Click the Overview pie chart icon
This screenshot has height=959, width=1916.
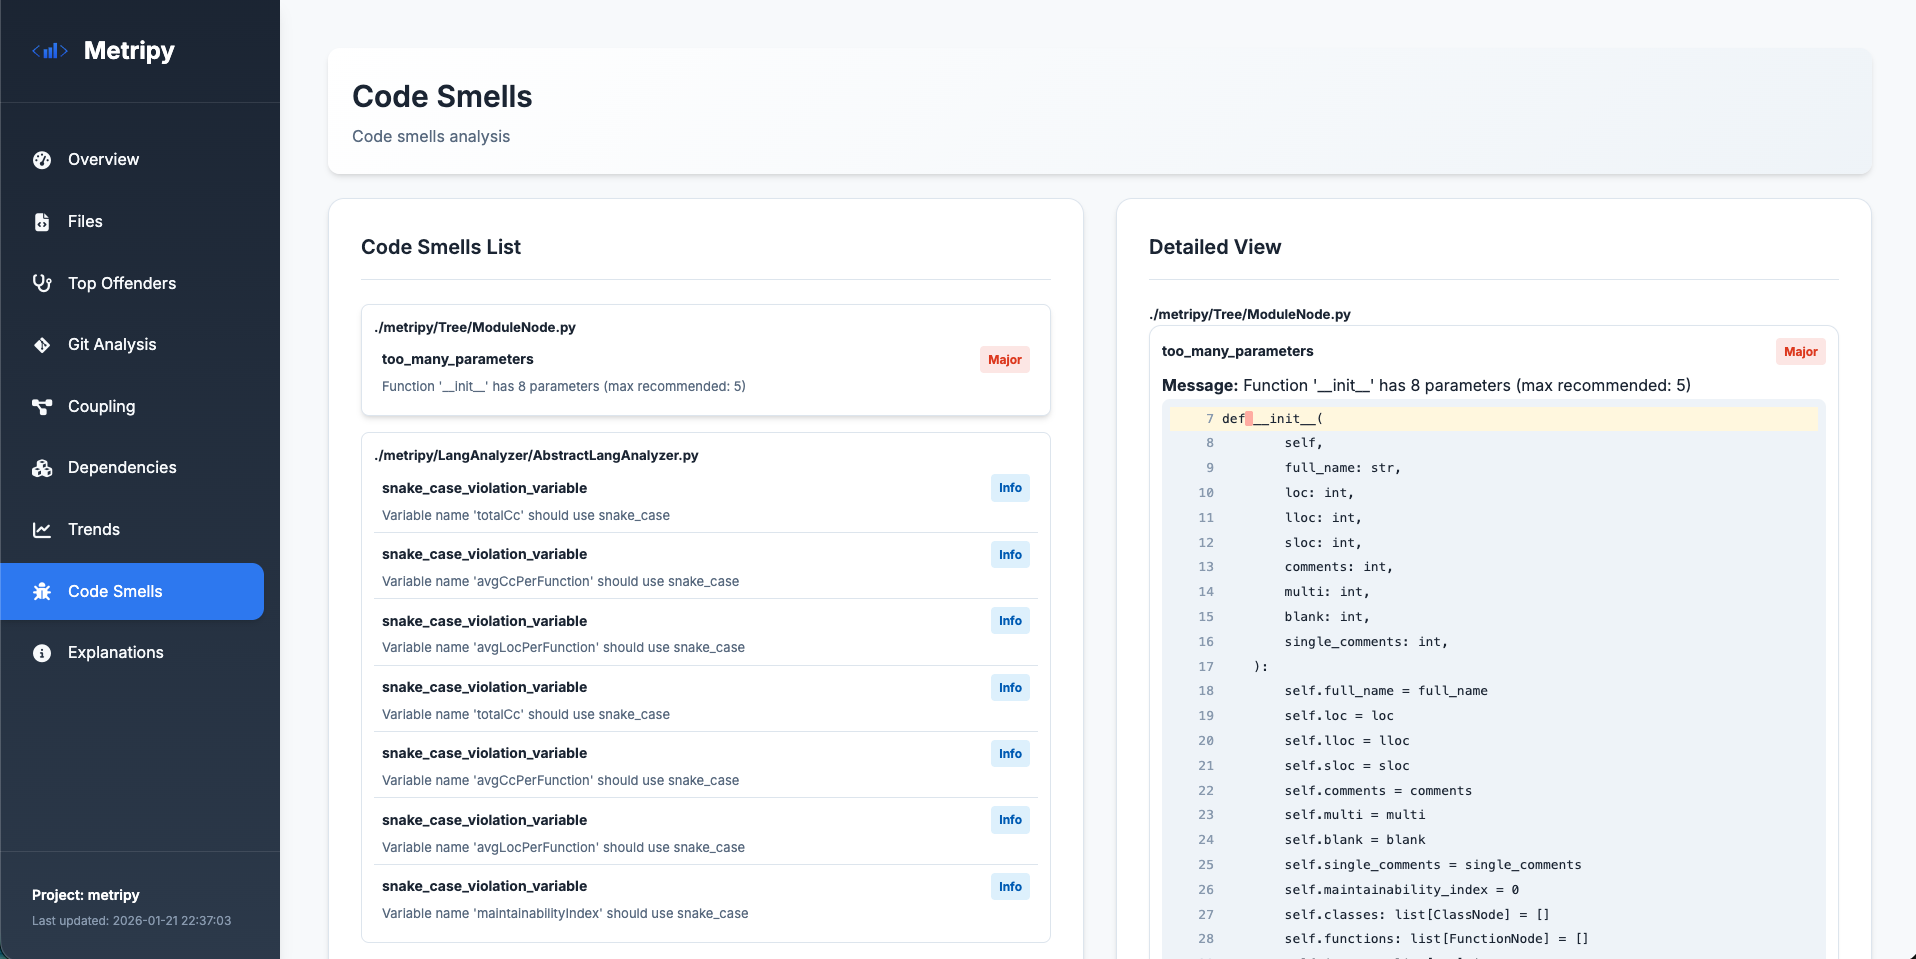pos(41,160)
